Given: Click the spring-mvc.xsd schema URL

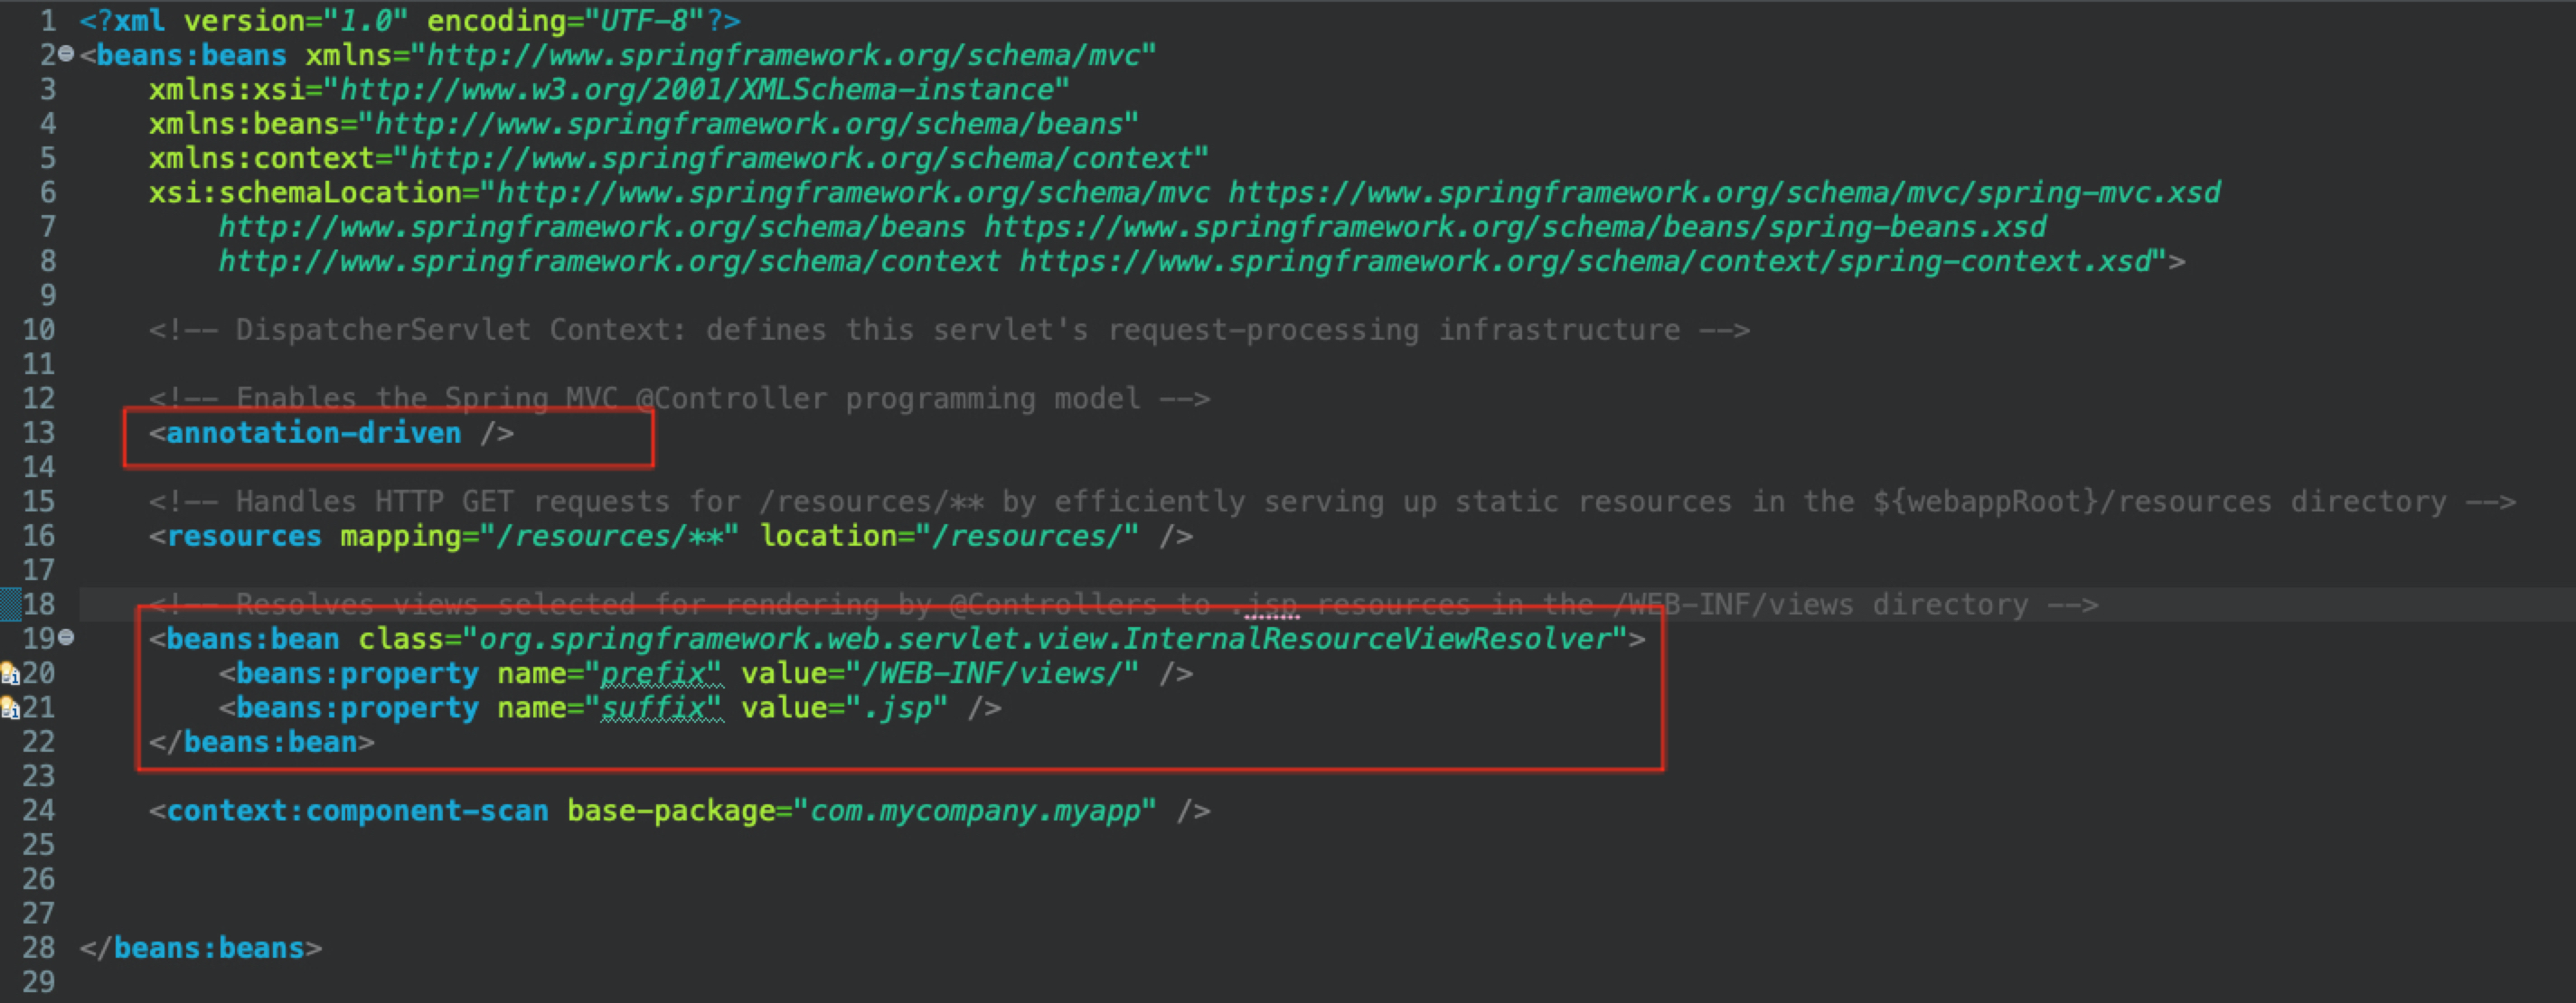Looking at the screenshot, I should [x=1723, y=192].
